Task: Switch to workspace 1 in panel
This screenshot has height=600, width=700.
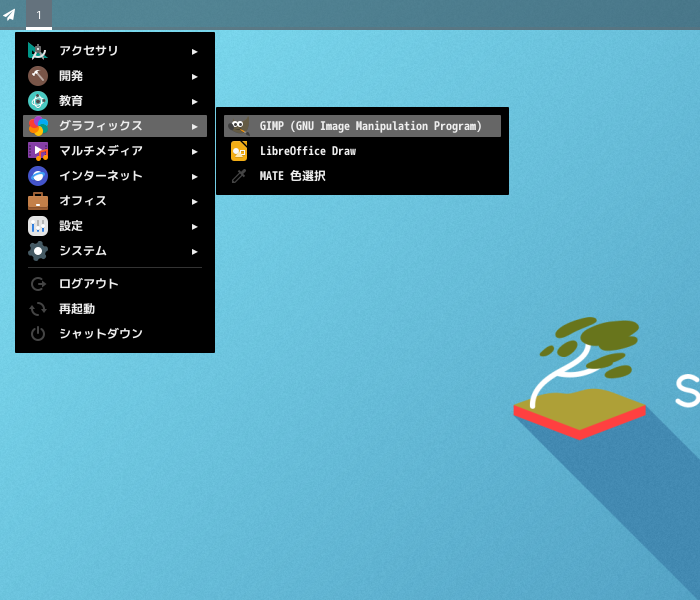Action: point(39,15)
